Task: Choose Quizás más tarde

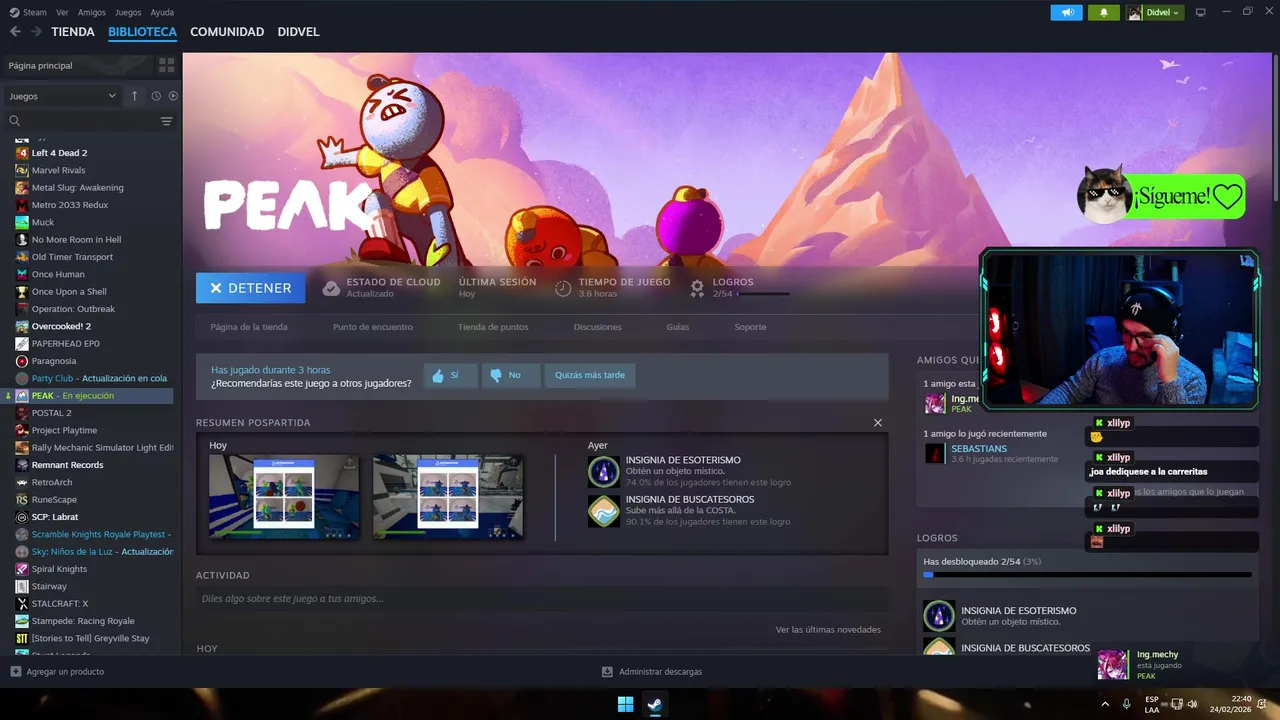Action: (590, 375)
